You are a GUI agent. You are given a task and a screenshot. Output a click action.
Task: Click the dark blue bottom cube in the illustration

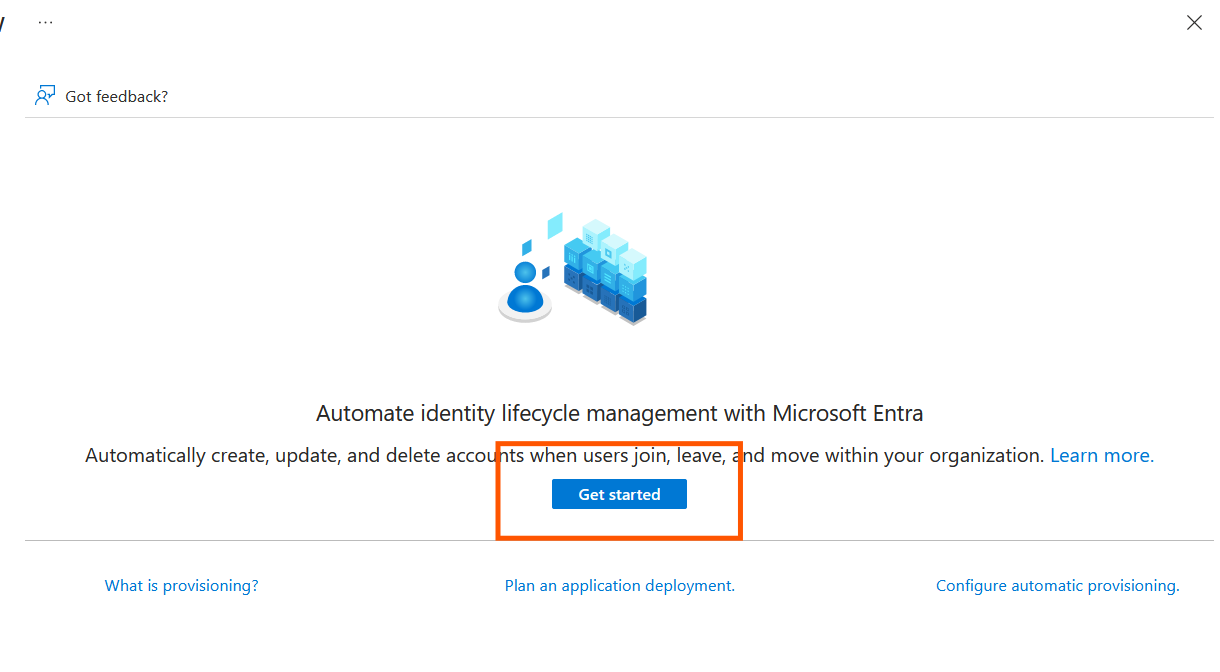point(632,308)
